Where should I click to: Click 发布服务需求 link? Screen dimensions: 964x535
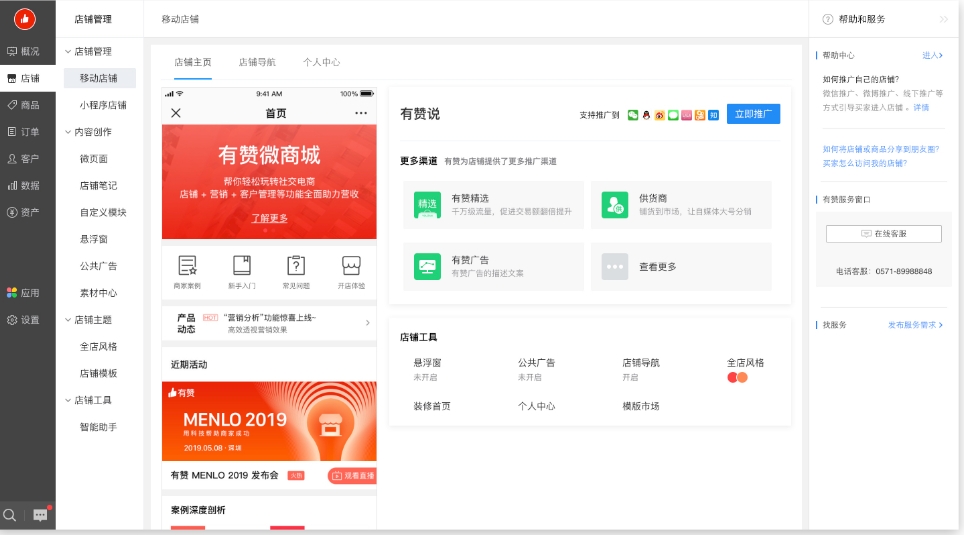(x=915, y=325)
